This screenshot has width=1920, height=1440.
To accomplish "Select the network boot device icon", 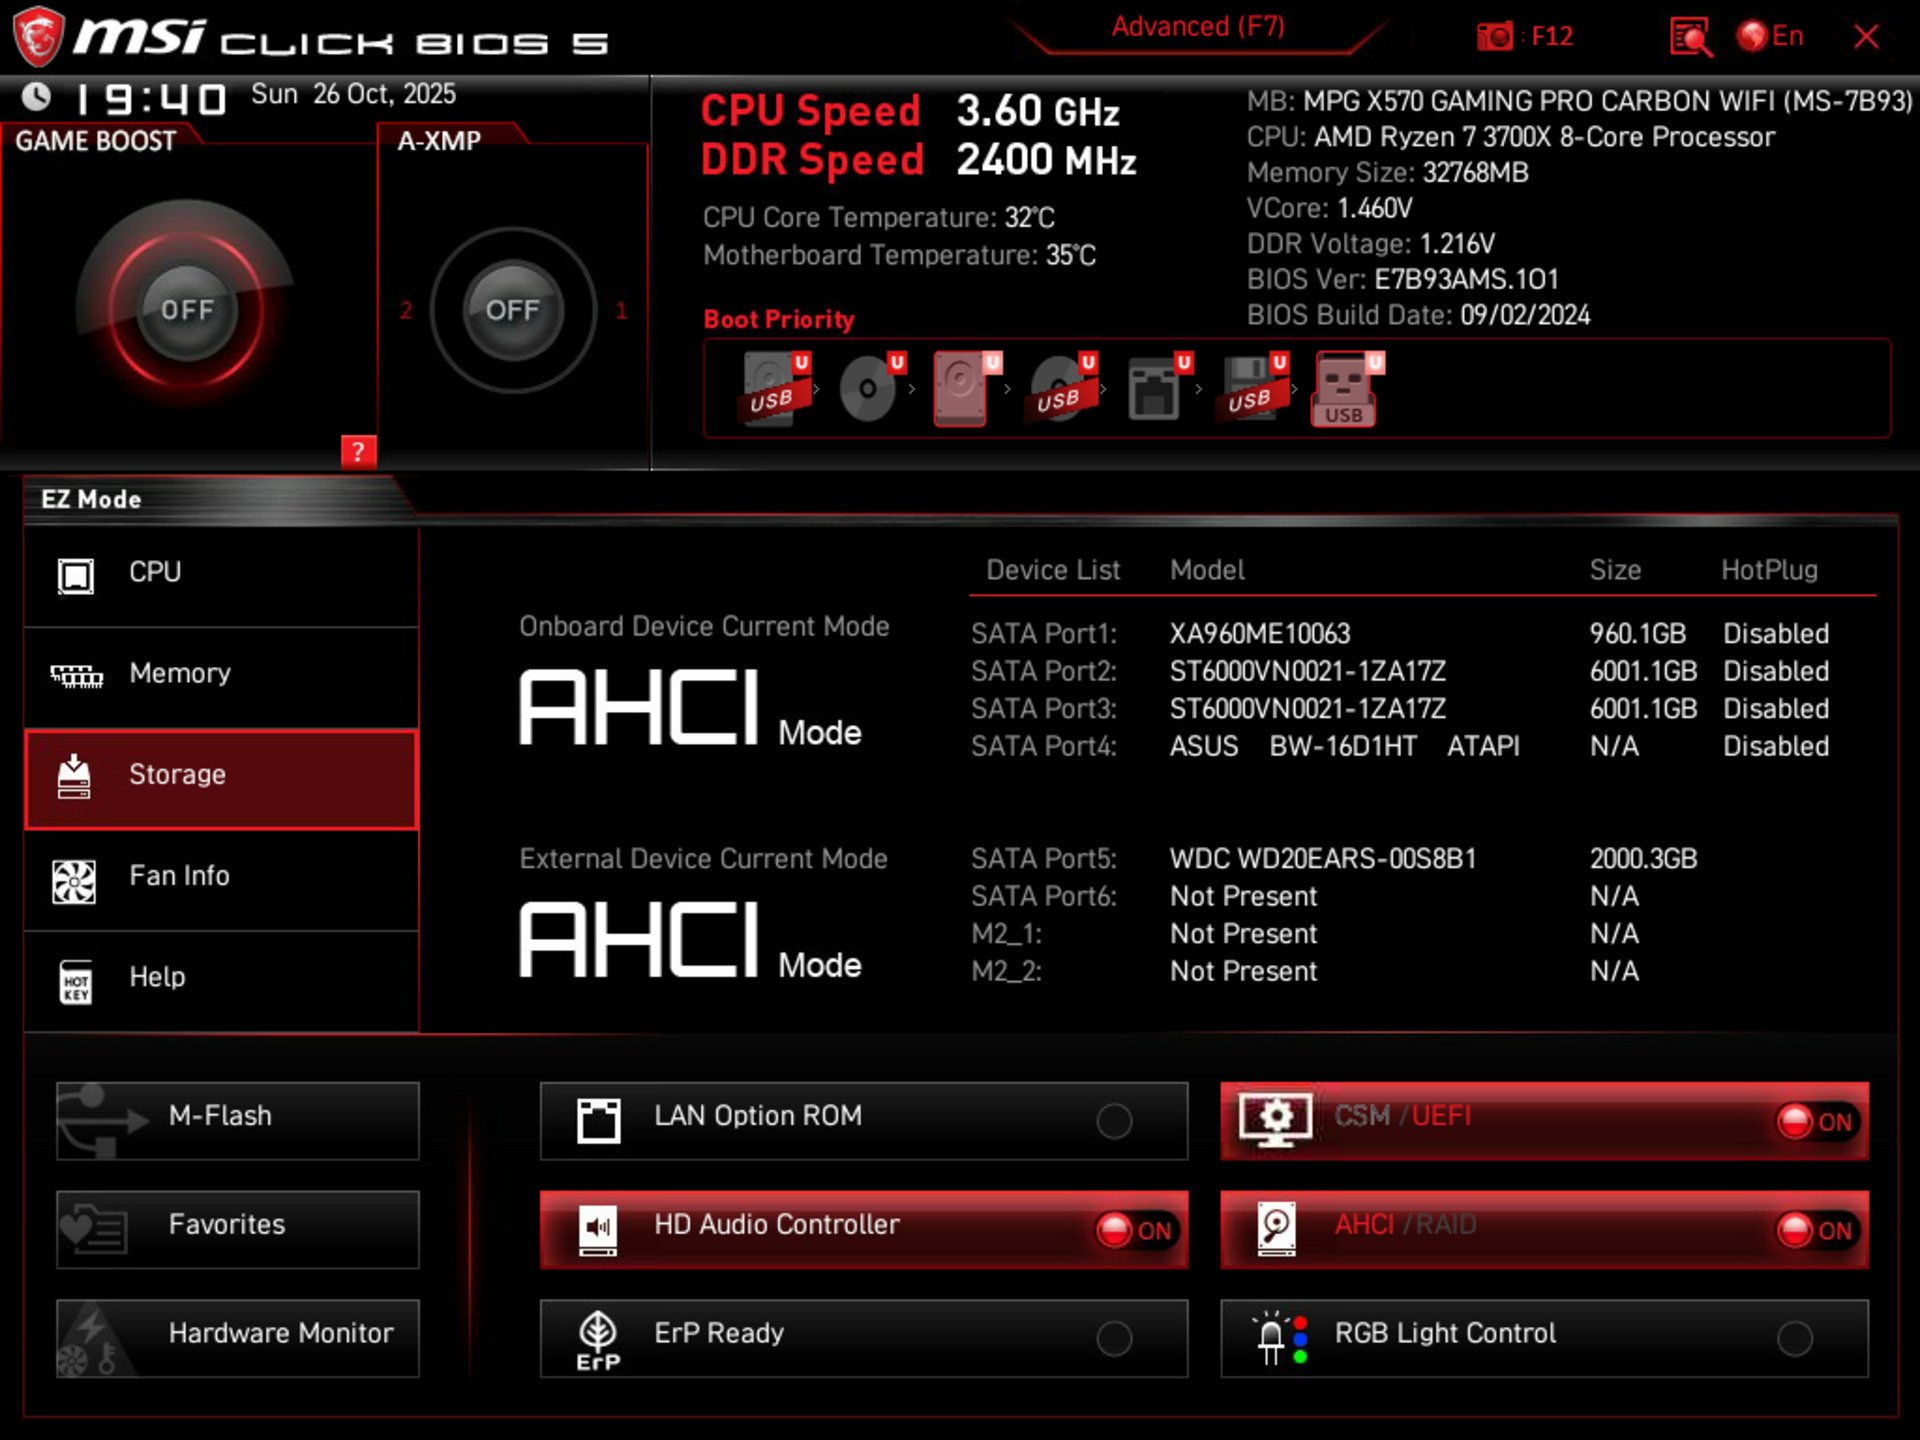I will (x=1155, y=388).
